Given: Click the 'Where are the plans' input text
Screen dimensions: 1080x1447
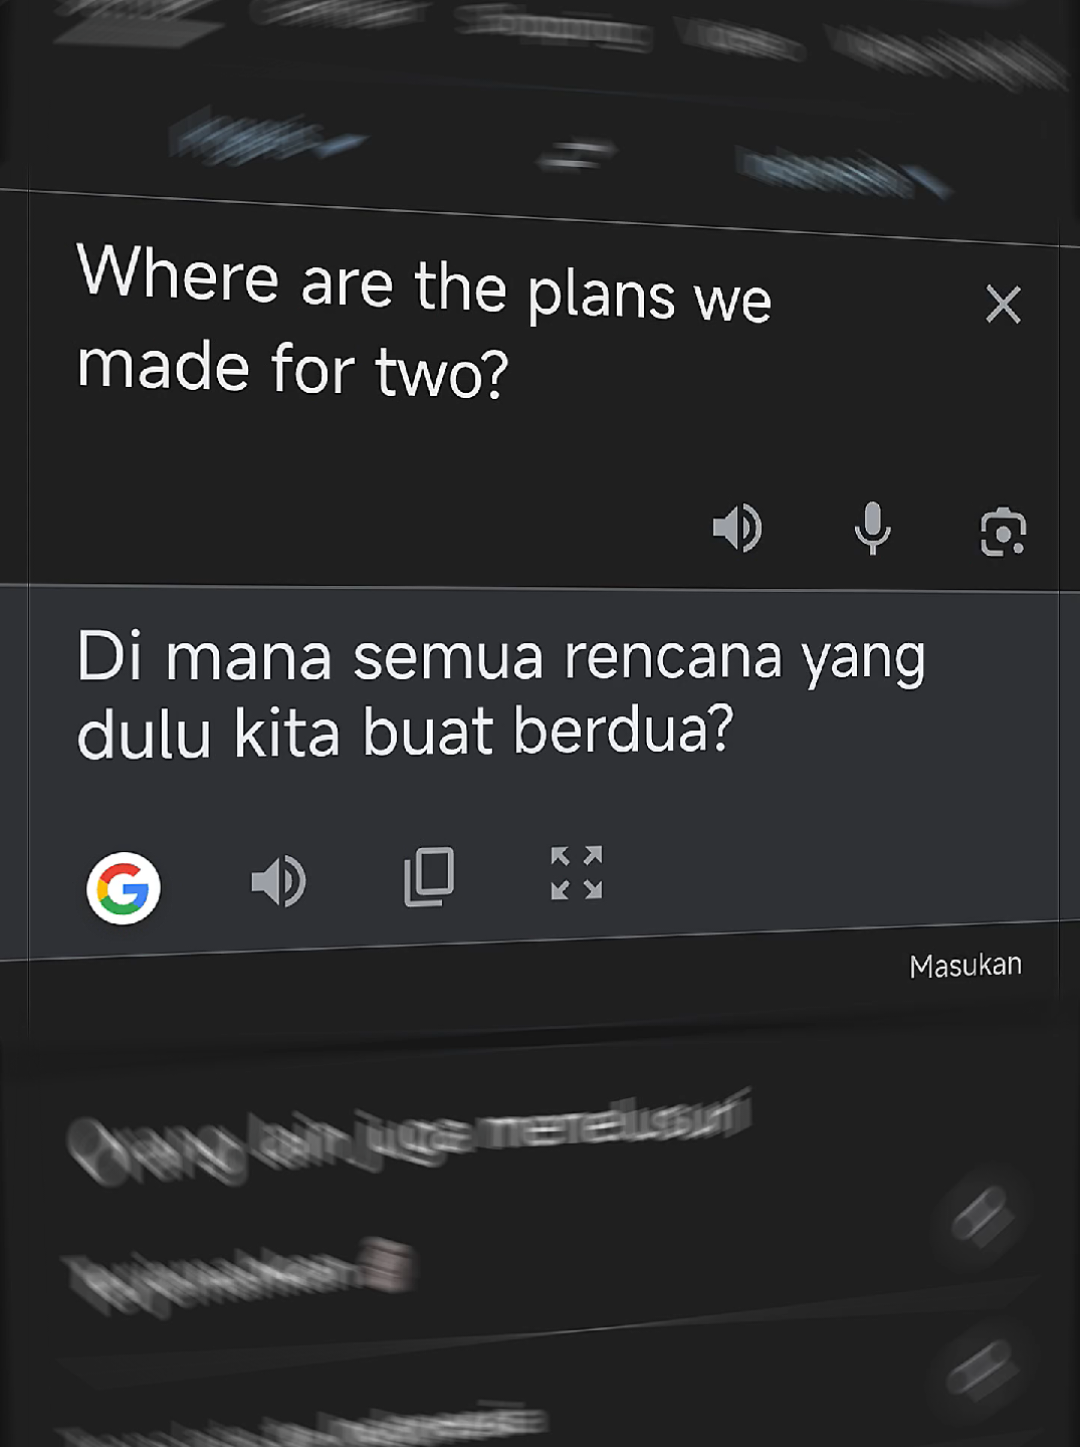Looking at the screenshot, I should click(424, 323).
